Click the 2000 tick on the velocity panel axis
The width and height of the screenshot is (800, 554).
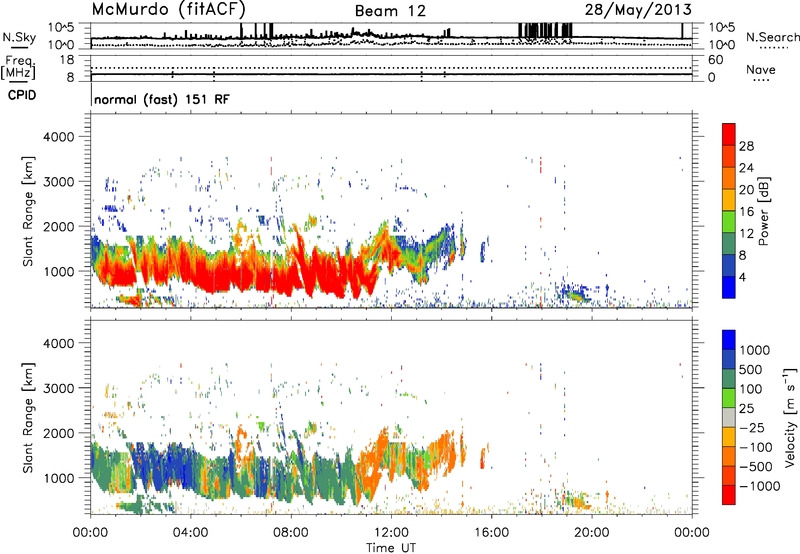click(x=58, y=433)
